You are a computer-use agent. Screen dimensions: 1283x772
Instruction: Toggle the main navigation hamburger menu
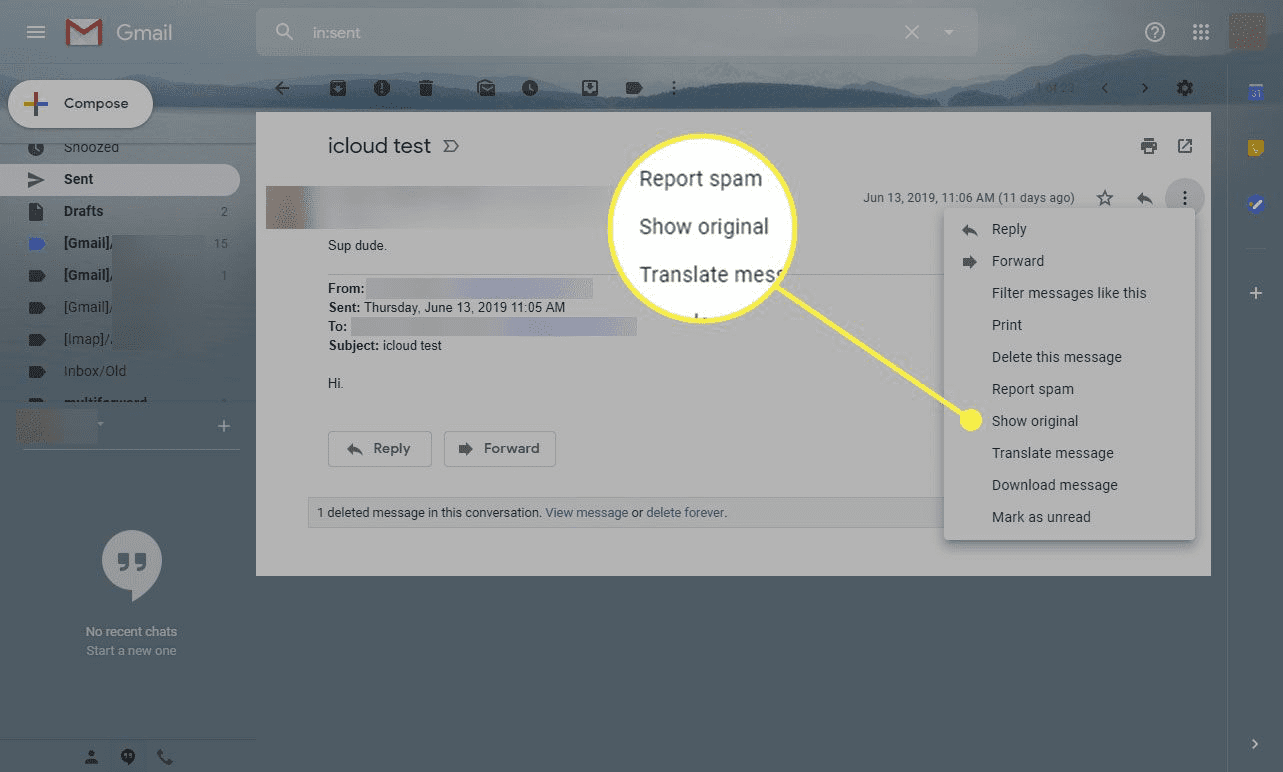[x=35, y=31]
